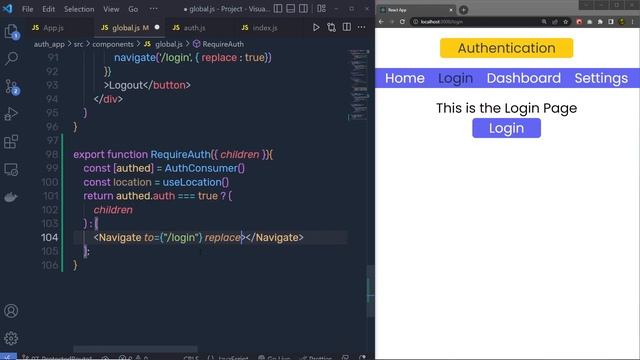Open the Remote Explorer view

pos(11,169)
